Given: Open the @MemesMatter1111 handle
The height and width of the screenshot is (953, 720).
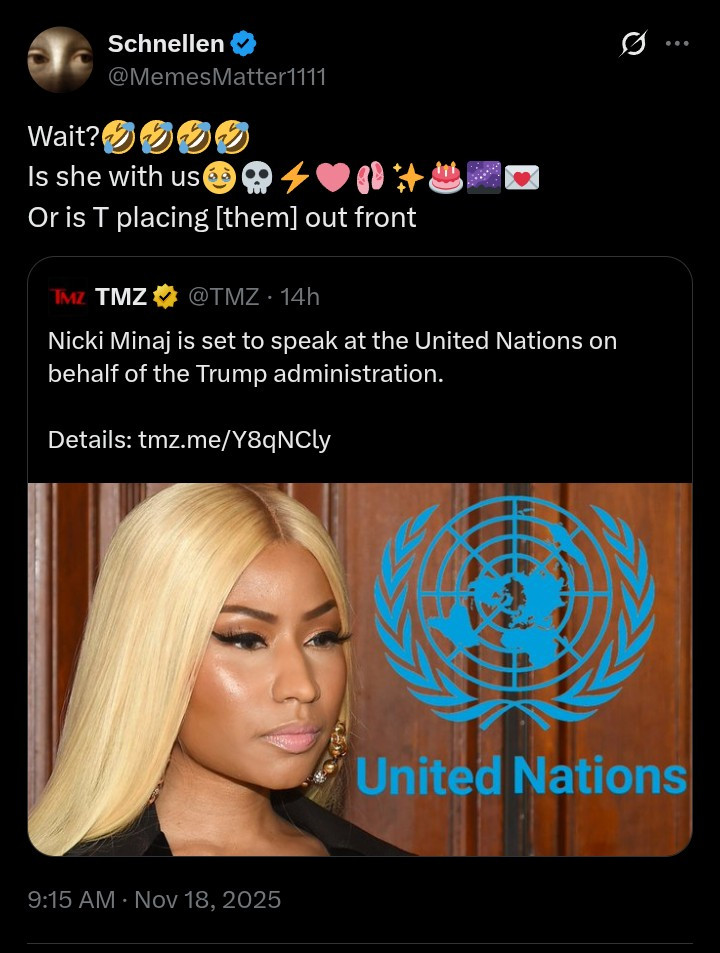Looking at the screenshot, I should pos(217,77).
